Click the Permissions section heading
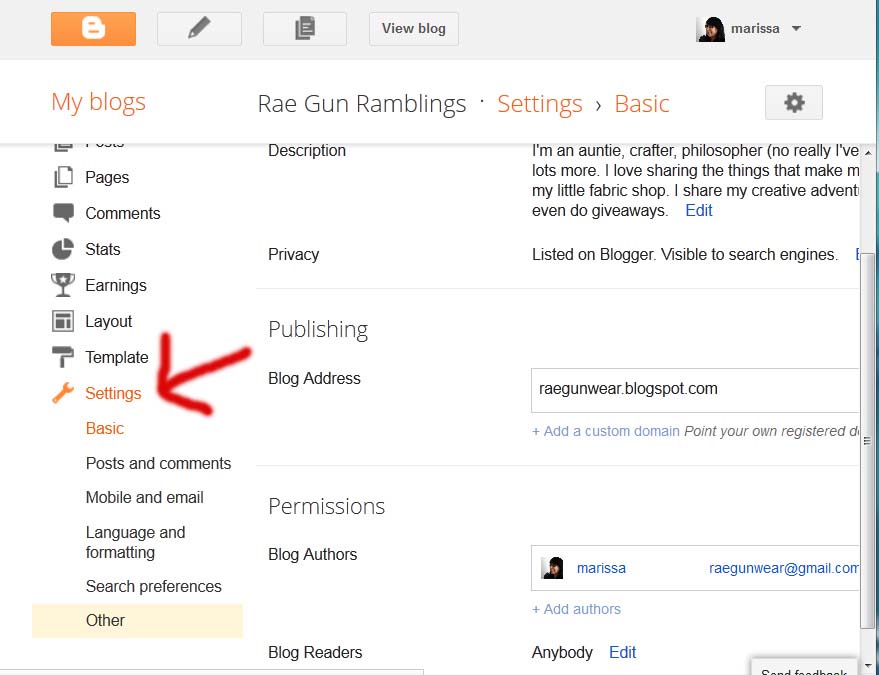 coord(326,506)
